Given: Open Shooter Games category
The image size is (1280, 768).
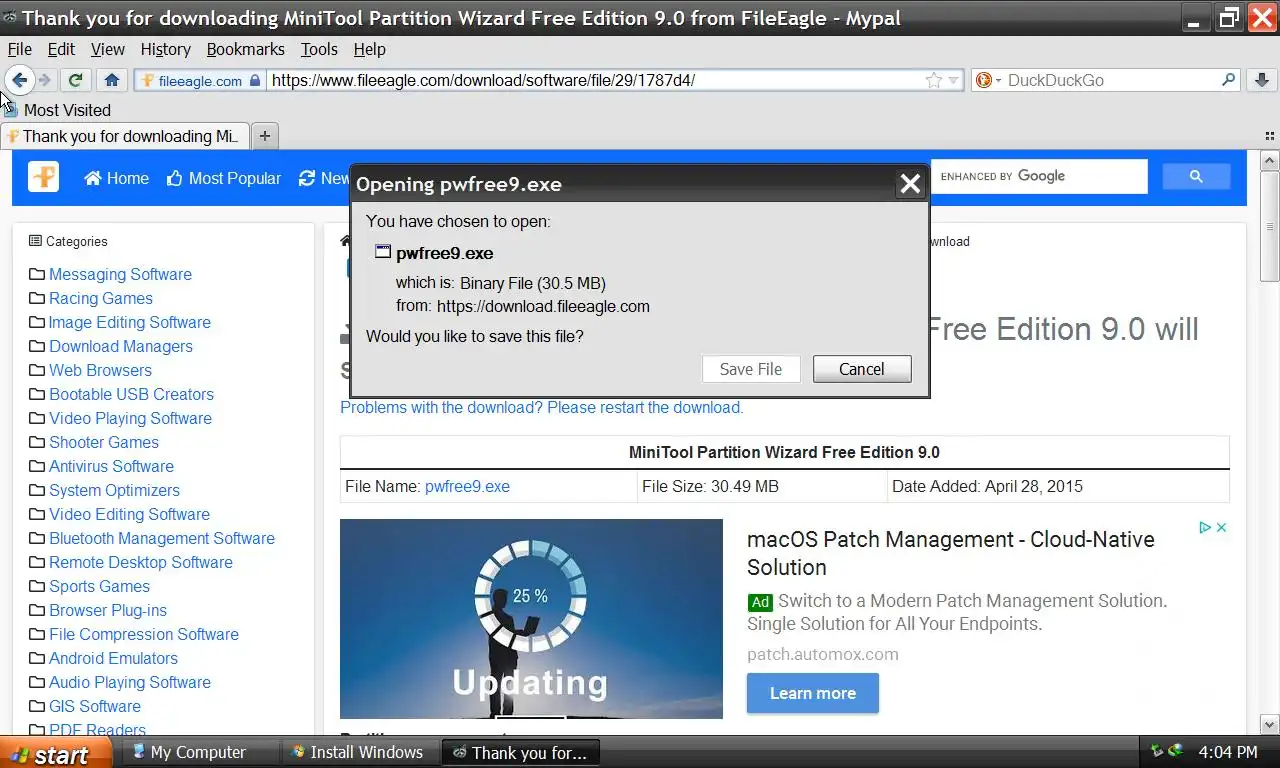Looking at the screenshot, I should [x=104, y=442].
